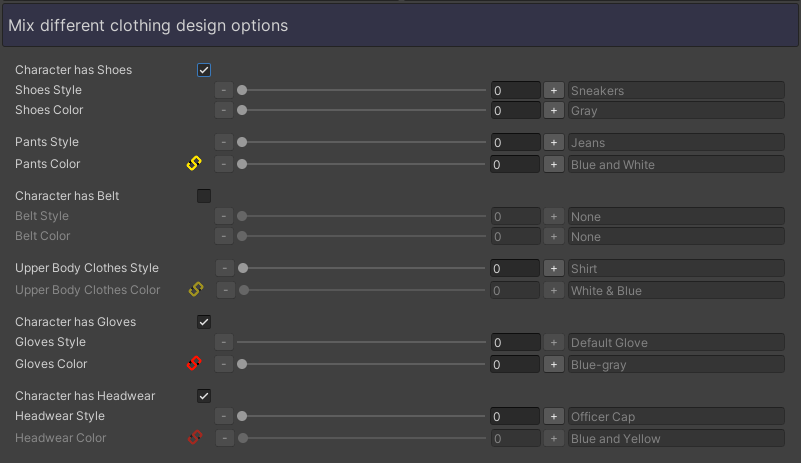Screen dimensions: 801x463
Task: Increase Shoes Style with the plus button
Action: pos(554,90)
